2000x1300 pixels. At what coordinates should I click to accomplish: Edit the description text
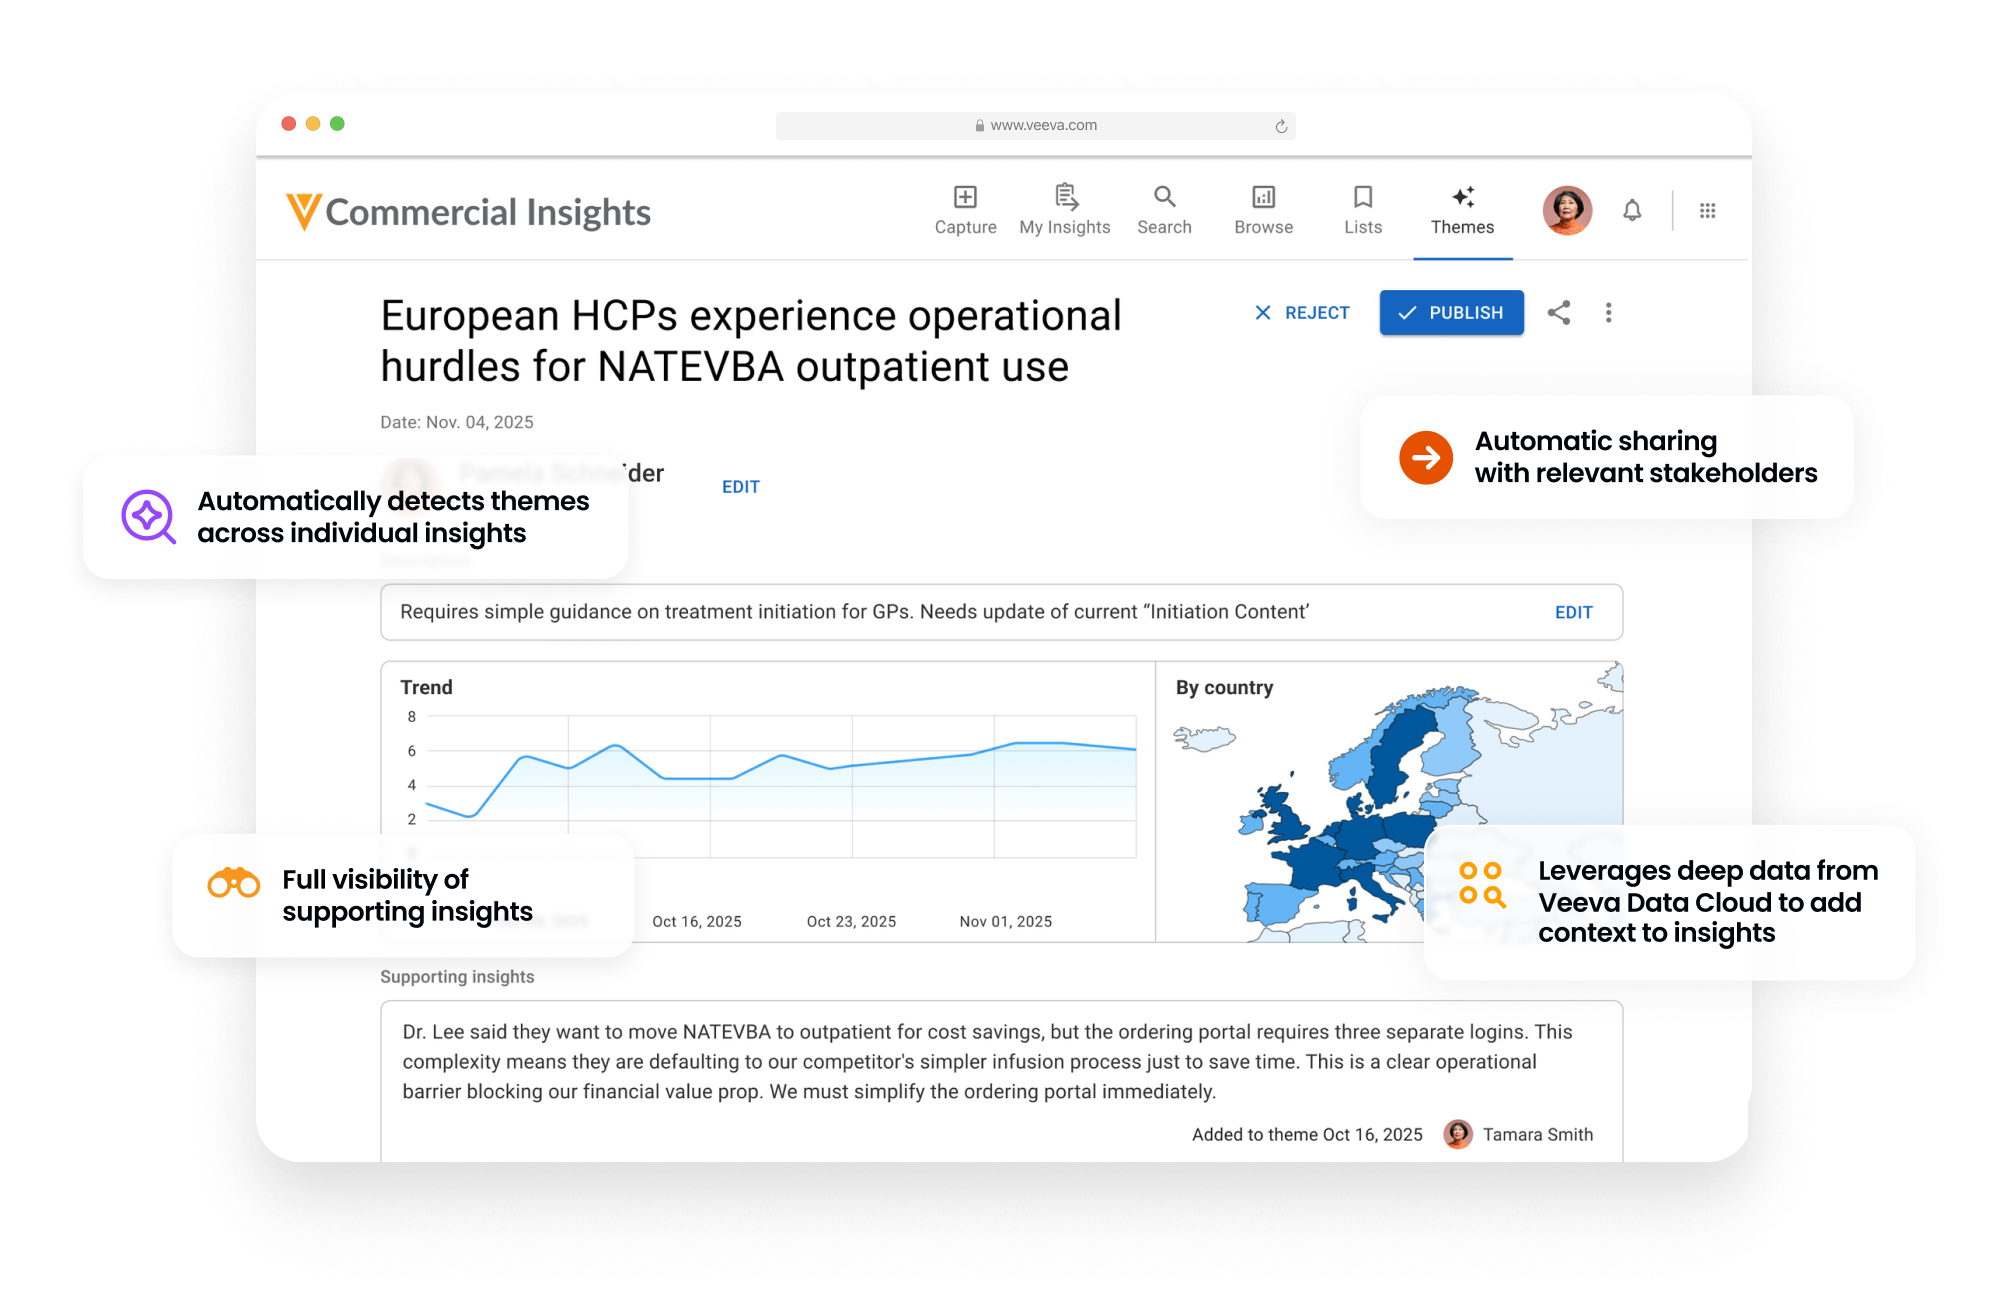point(1573,612)
